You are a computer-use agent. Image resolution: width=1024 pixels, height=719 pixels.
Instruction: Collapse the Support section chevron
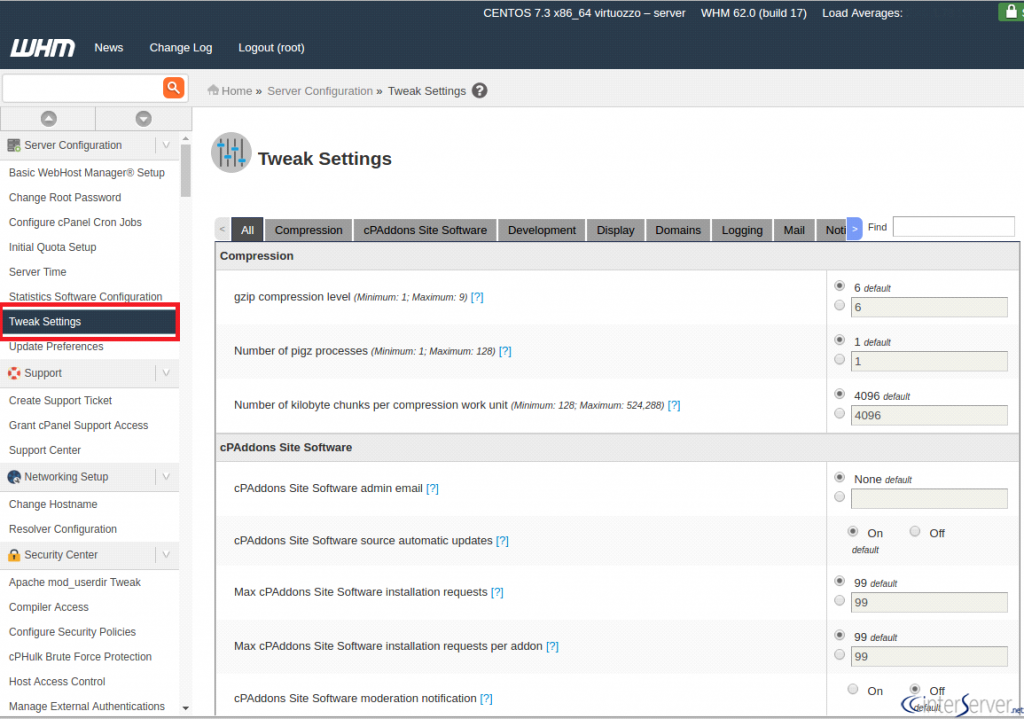(x=166, y=373)
